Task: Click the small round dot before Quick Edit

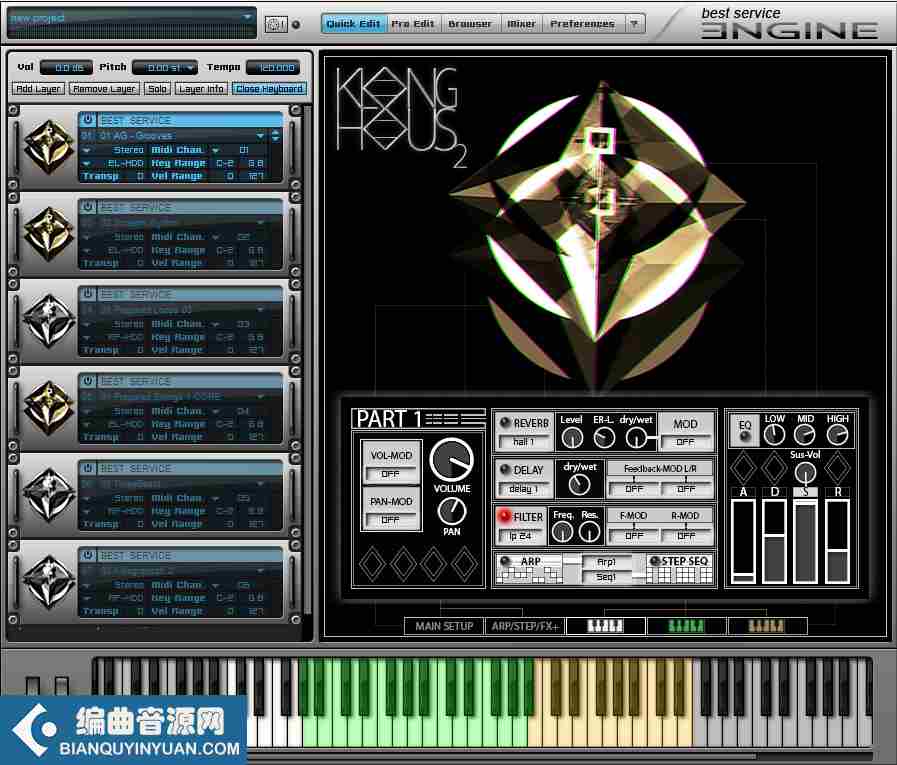Action: (296, 25)
